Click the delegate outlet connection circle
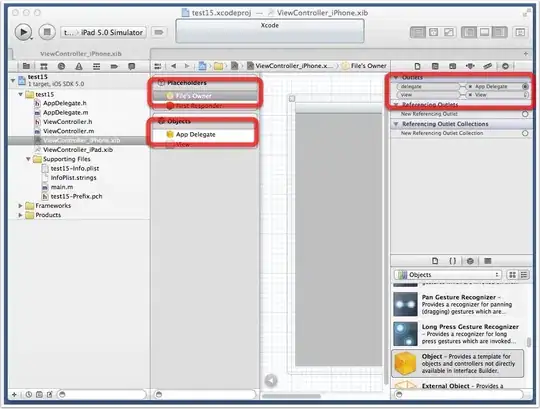This screenshot has height=409, width=540. (525, 86)
